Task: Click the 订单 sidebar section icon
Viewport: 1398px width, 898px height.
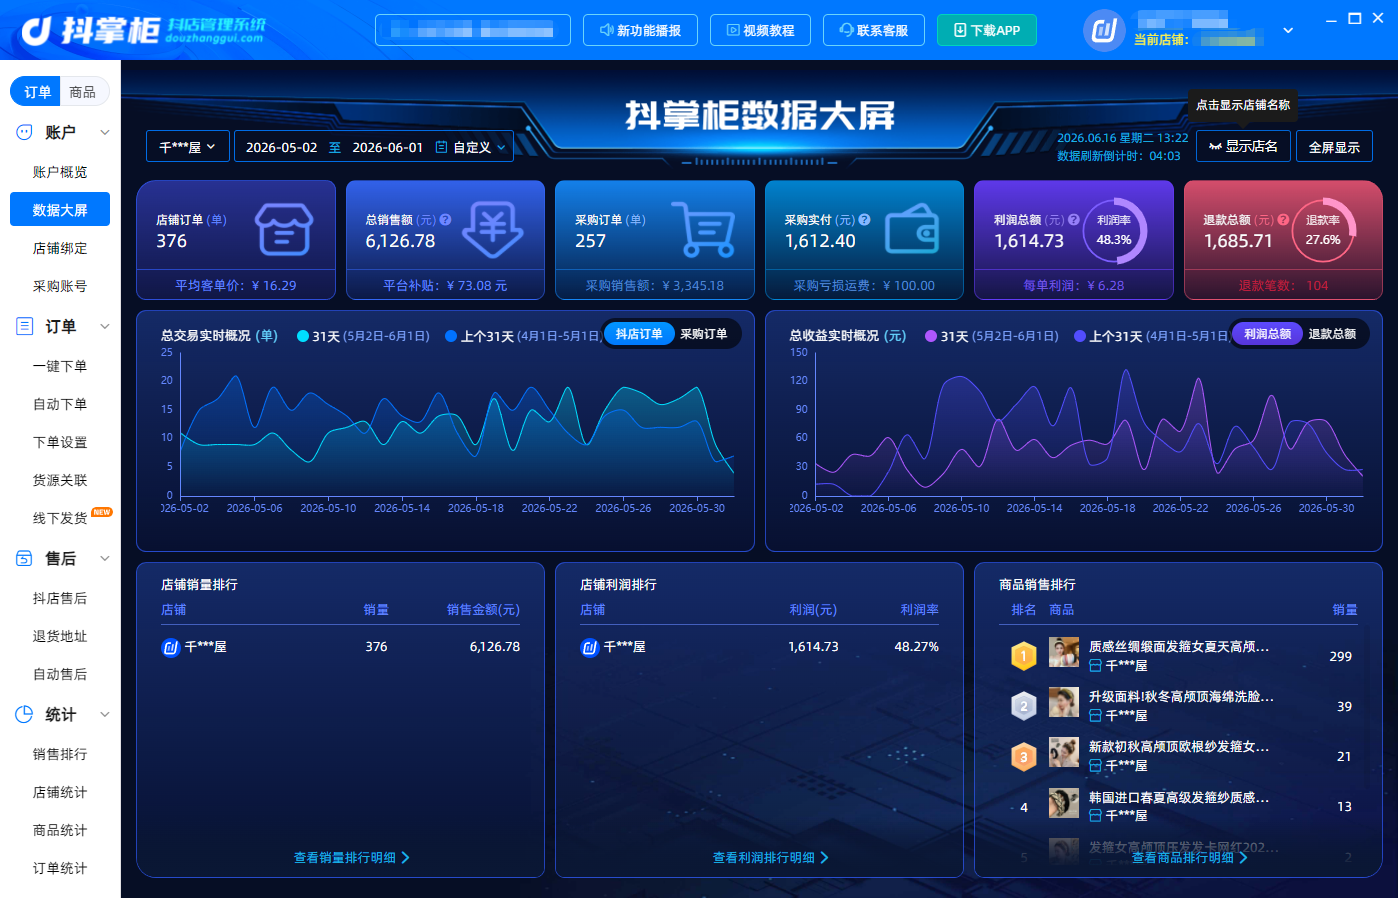Action: coord(25,326)
